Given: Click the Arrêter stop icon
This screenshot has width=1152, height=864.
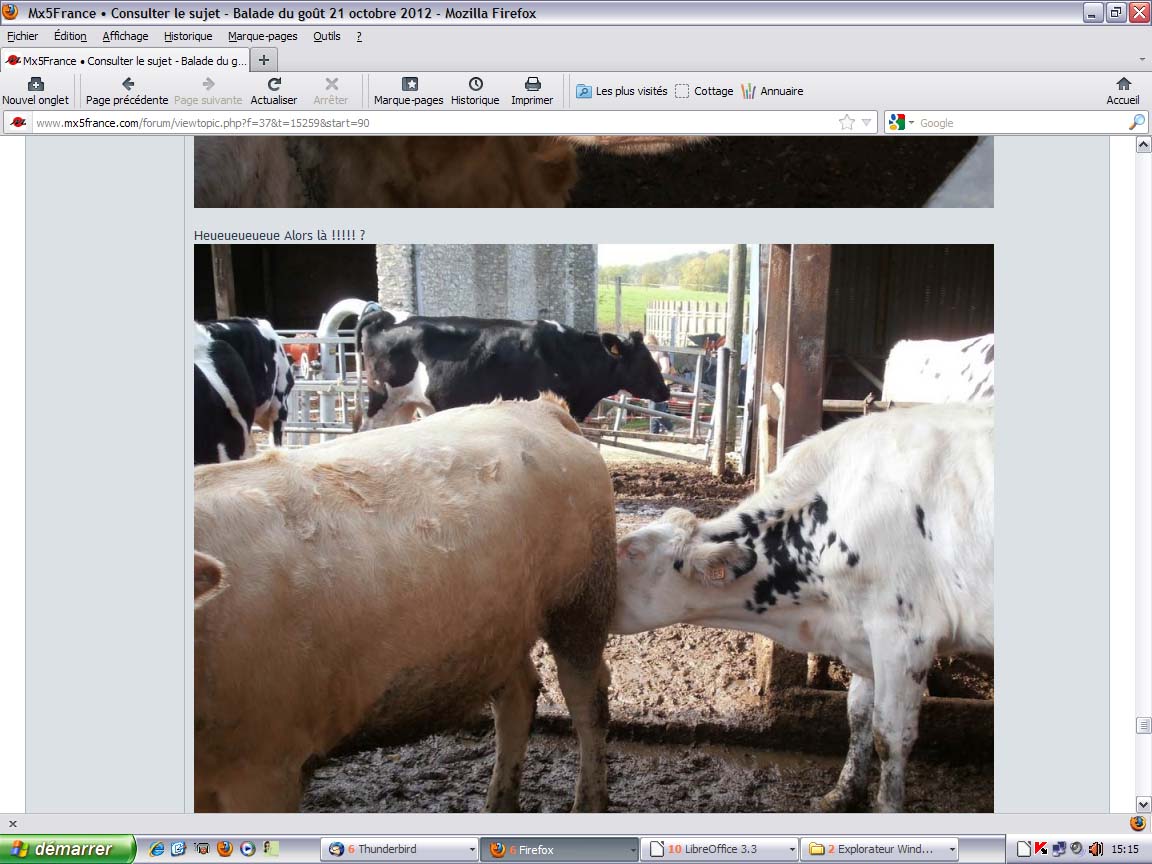Looking at the screenshot, I should [331, 91].
